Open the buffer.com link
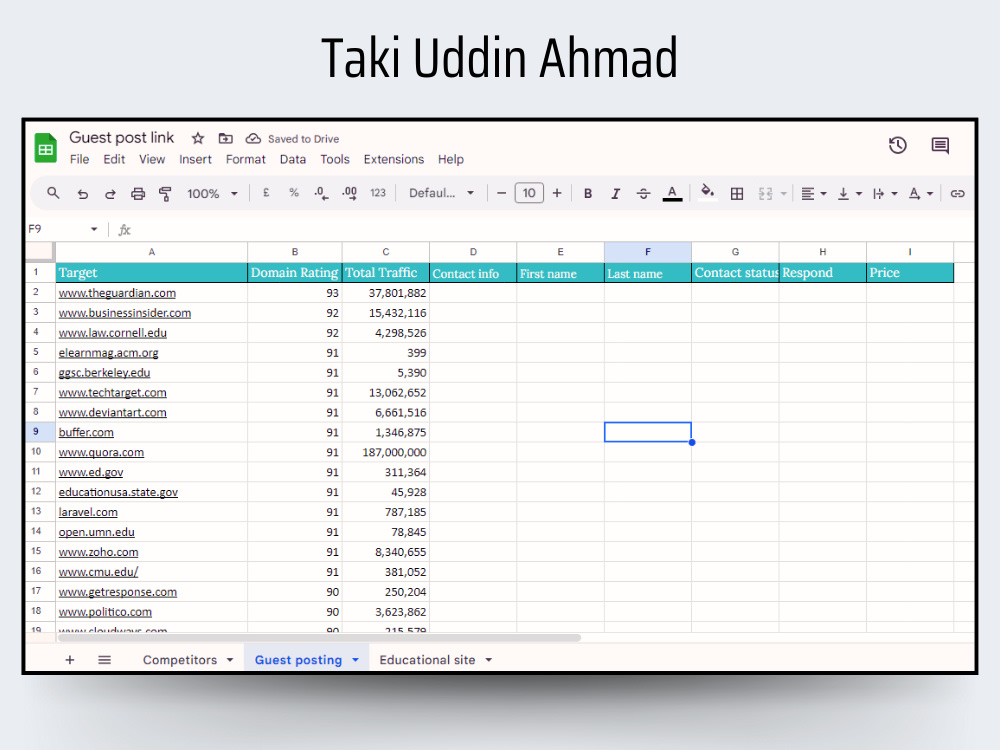 pyautogui.click(x=86, y=432)
